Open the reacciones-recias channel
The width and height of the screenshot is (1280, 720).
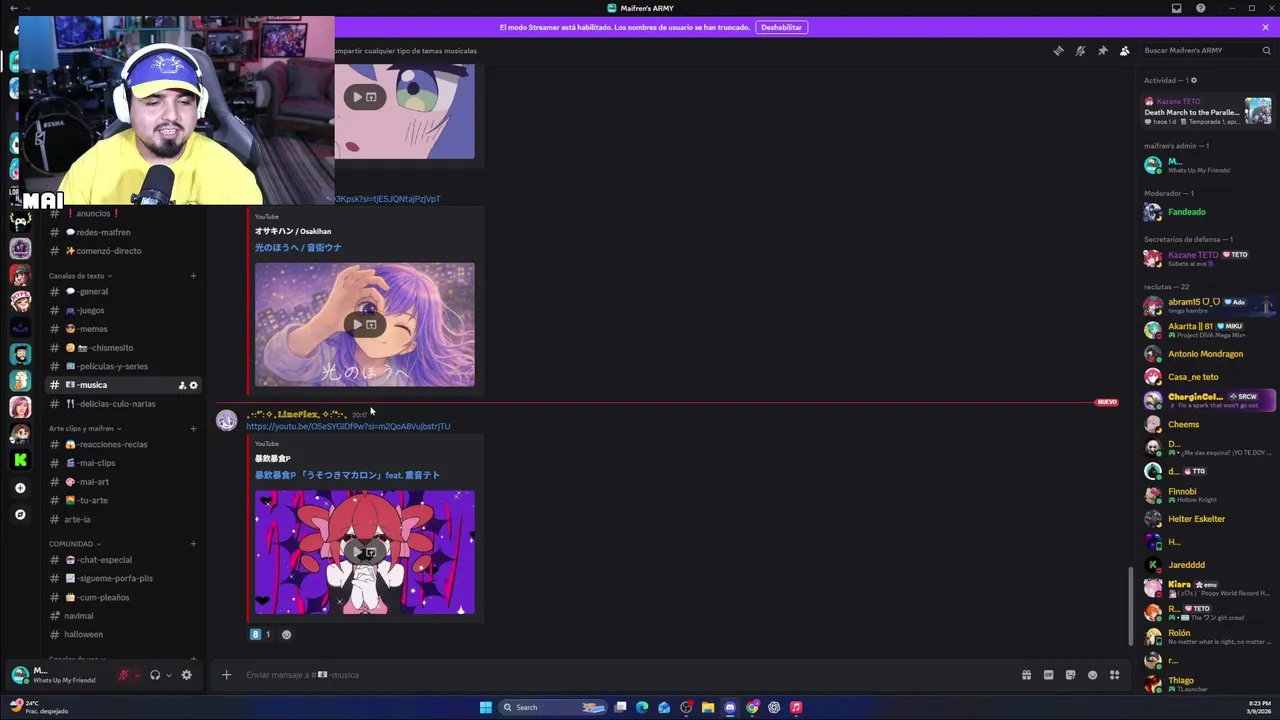click(125, 444)
